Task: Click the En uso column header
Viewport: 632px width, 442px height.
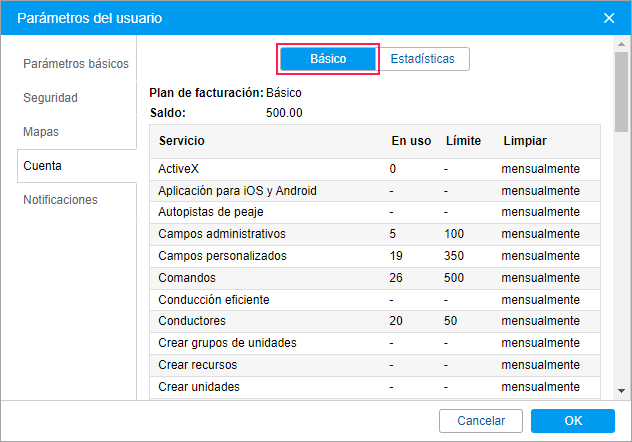Action: click(x=410, y=141)
